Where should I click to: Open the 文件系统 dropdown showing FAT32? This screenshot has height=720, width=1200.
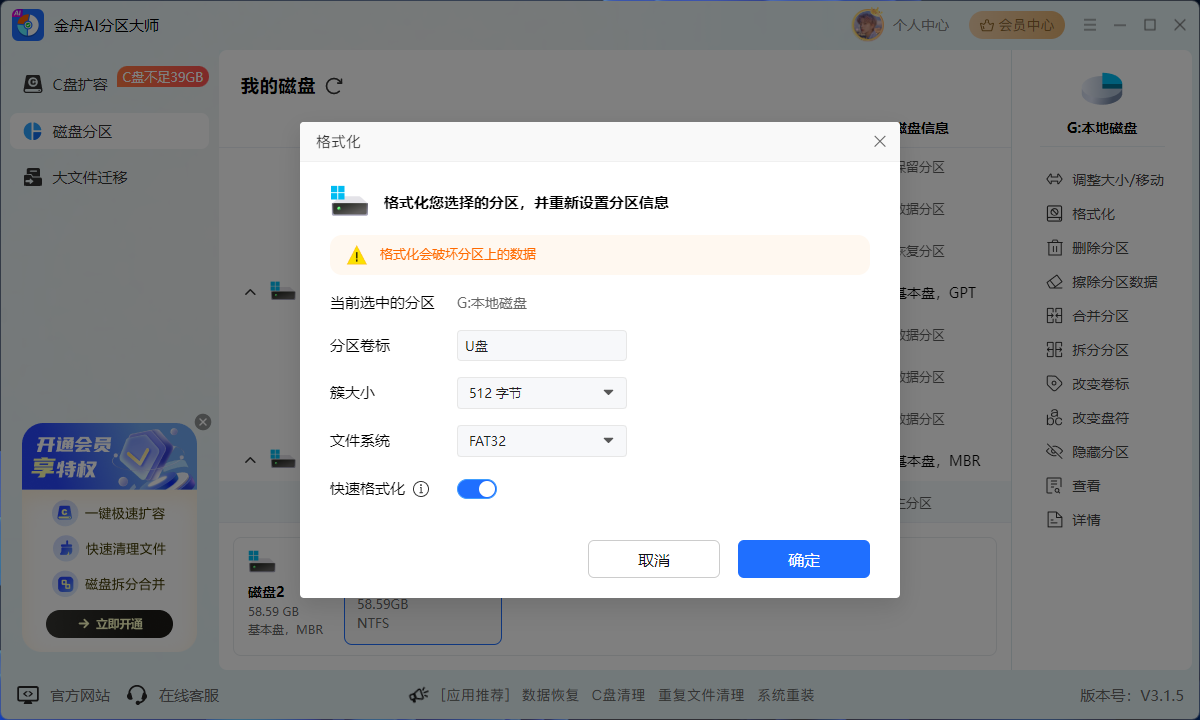click(x=541, y=441)
